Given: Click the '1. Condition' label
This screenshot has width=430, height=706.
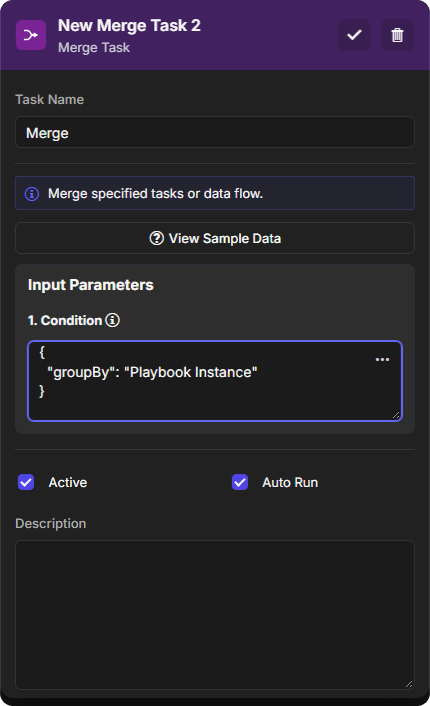Looking at the screenshot, I should 65,320.
